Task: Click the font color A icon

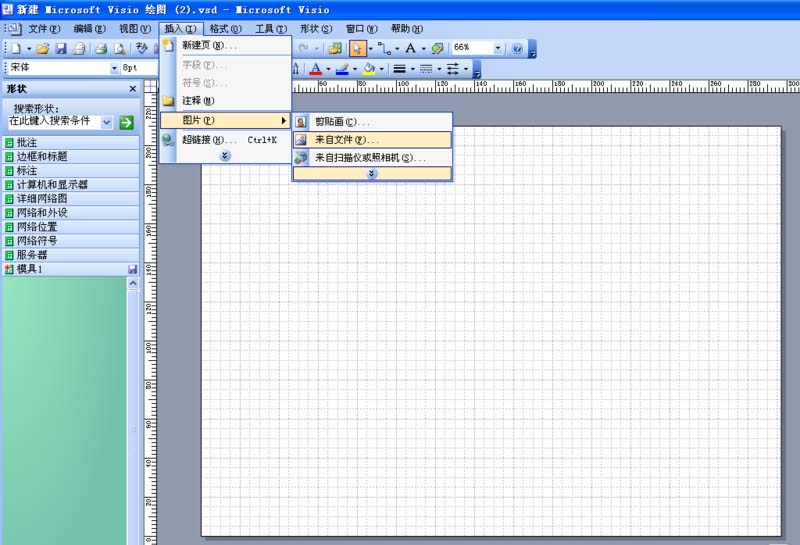Action: click(x=316, y=69)
